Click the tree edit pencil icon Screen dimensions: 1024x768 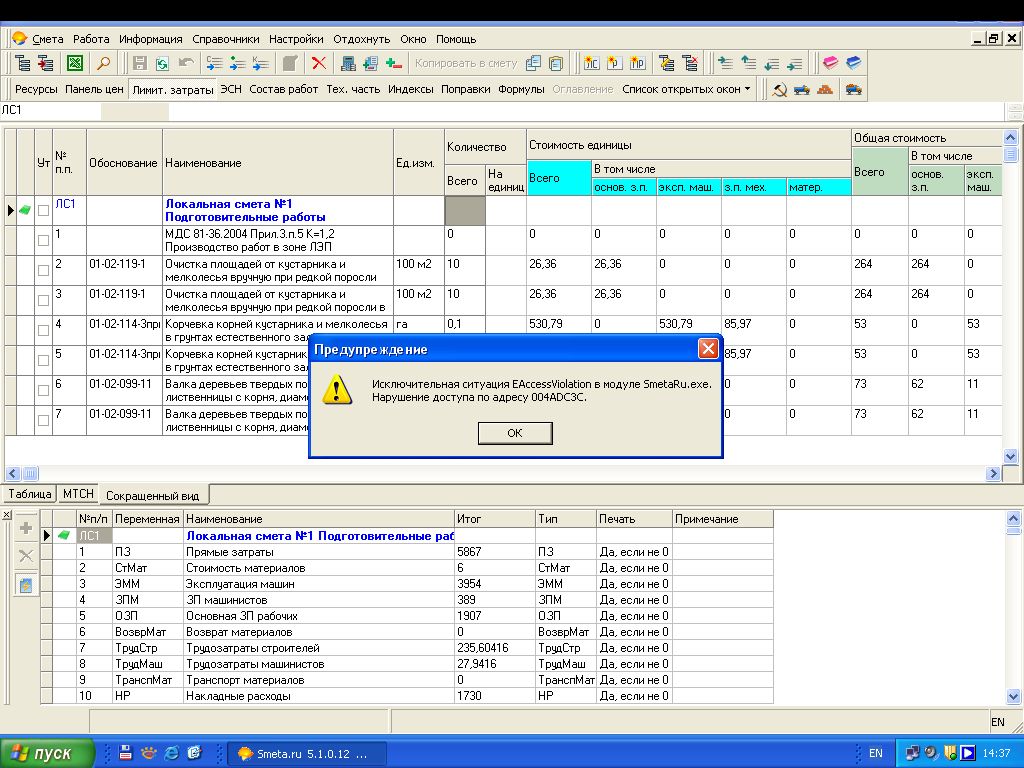point(667,63)
